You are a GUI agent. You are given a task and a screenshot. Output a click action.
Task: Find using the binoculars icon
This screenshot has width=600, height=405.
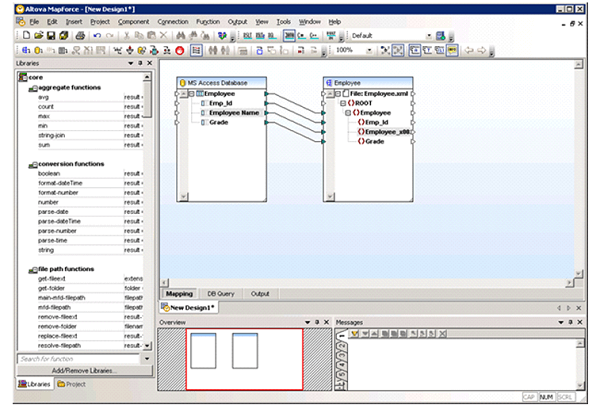[x=181, y=36]
